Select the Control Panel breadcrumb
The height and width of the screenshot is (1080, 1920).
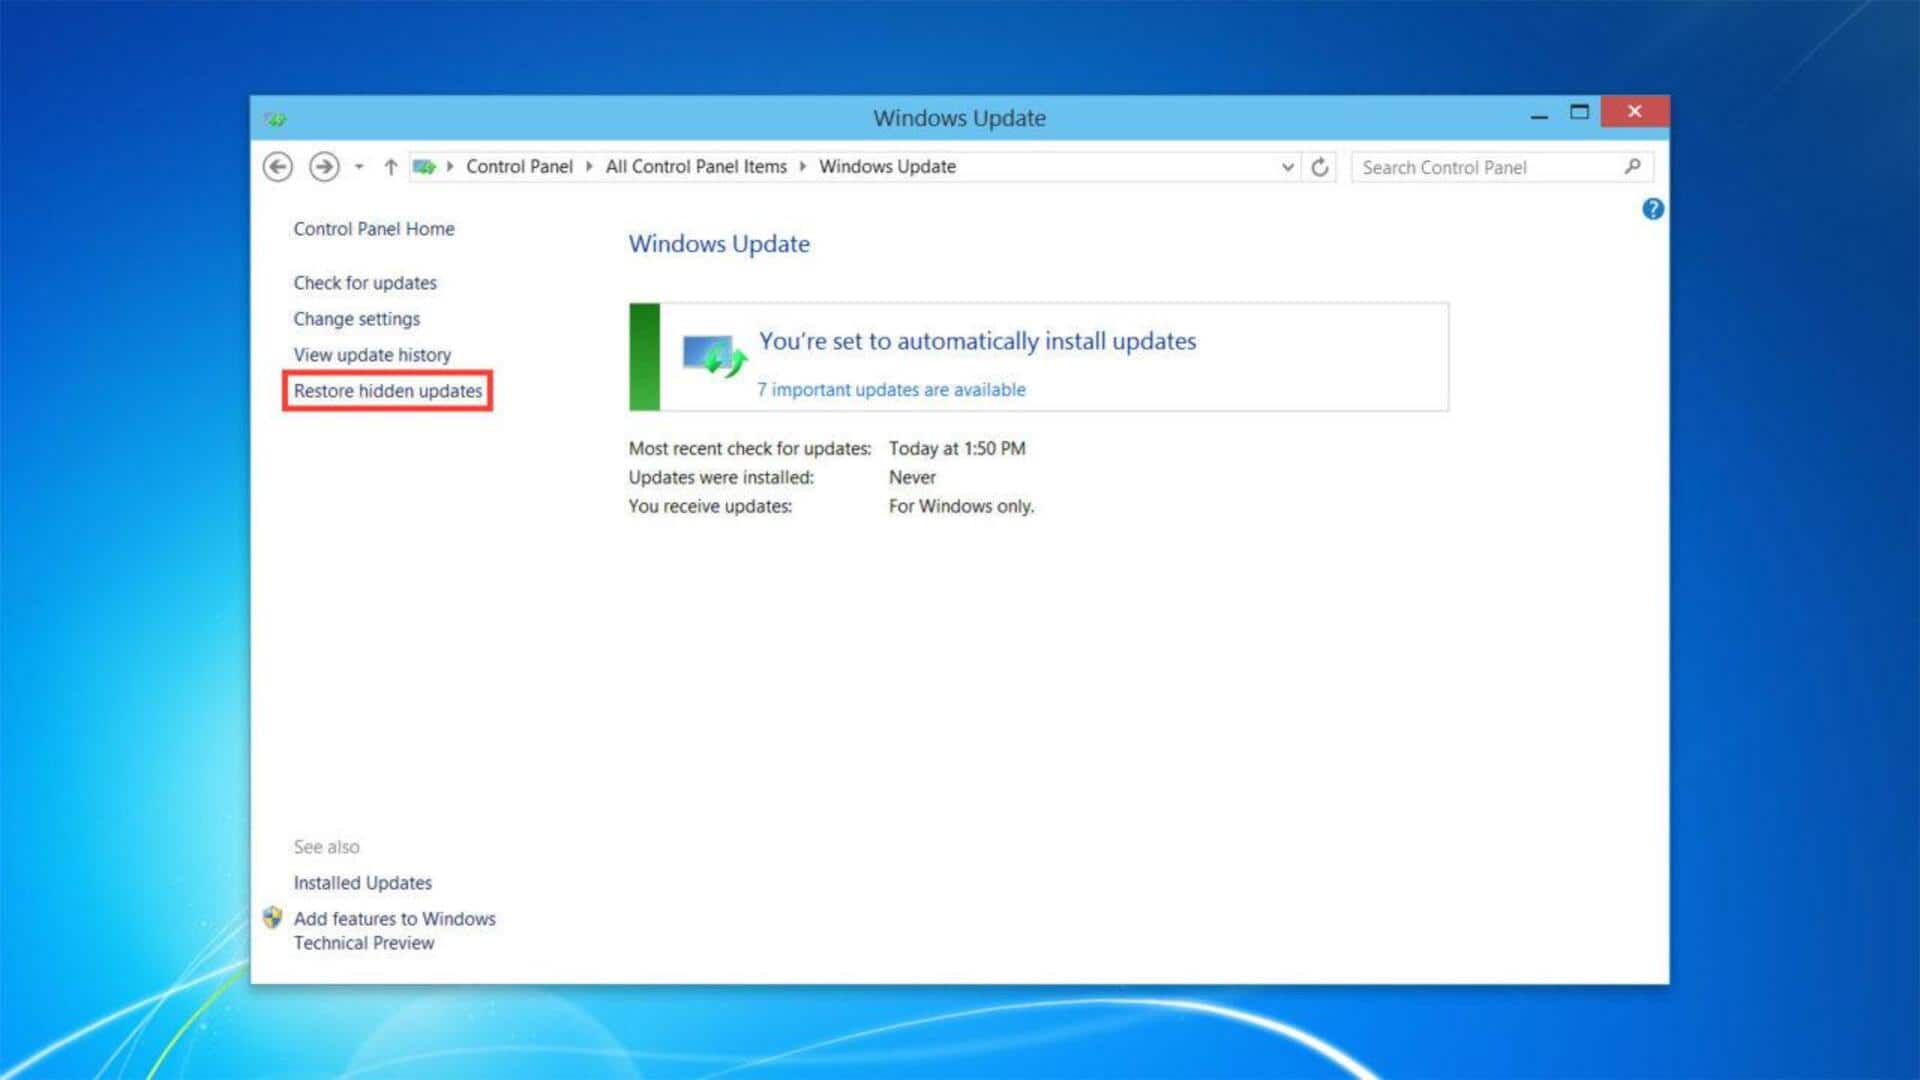click(x=519, y=166)
